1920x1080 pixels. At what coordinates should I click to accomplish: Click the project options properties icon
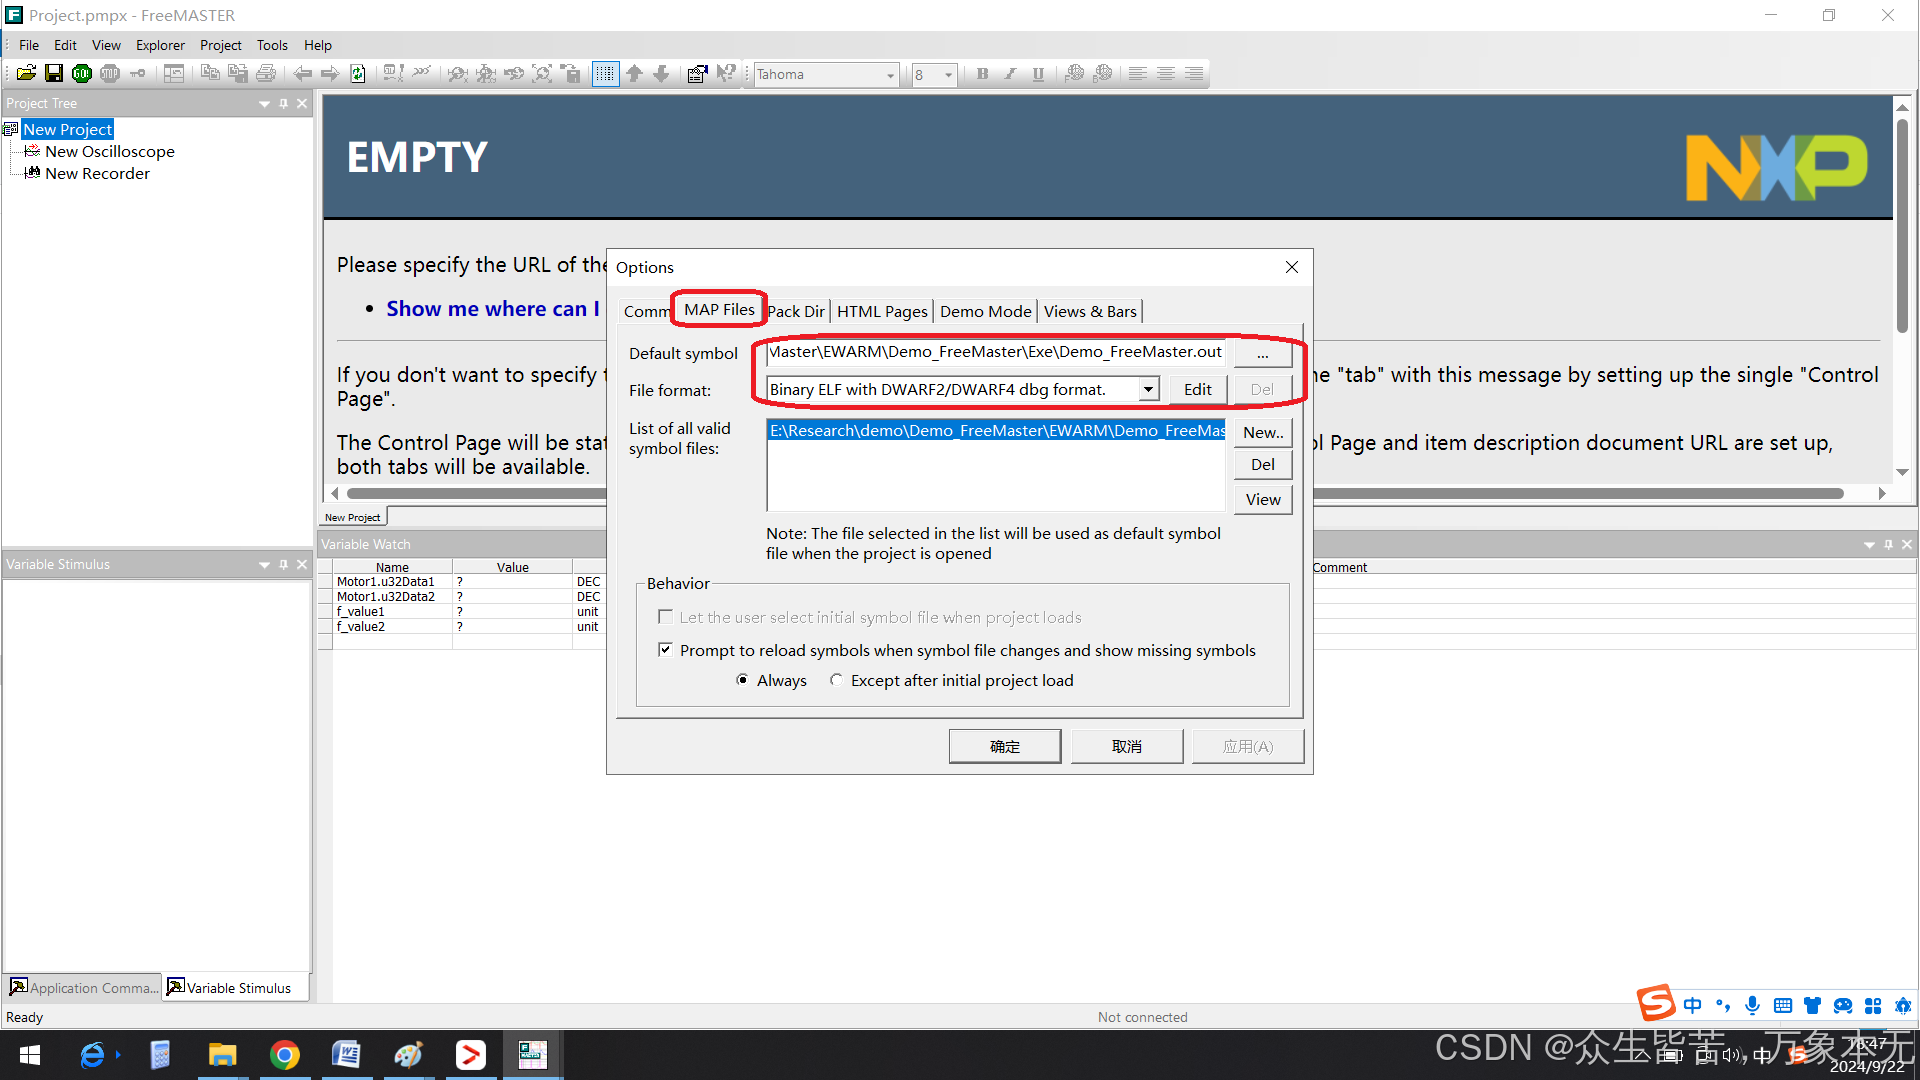(x=697, y=73)
